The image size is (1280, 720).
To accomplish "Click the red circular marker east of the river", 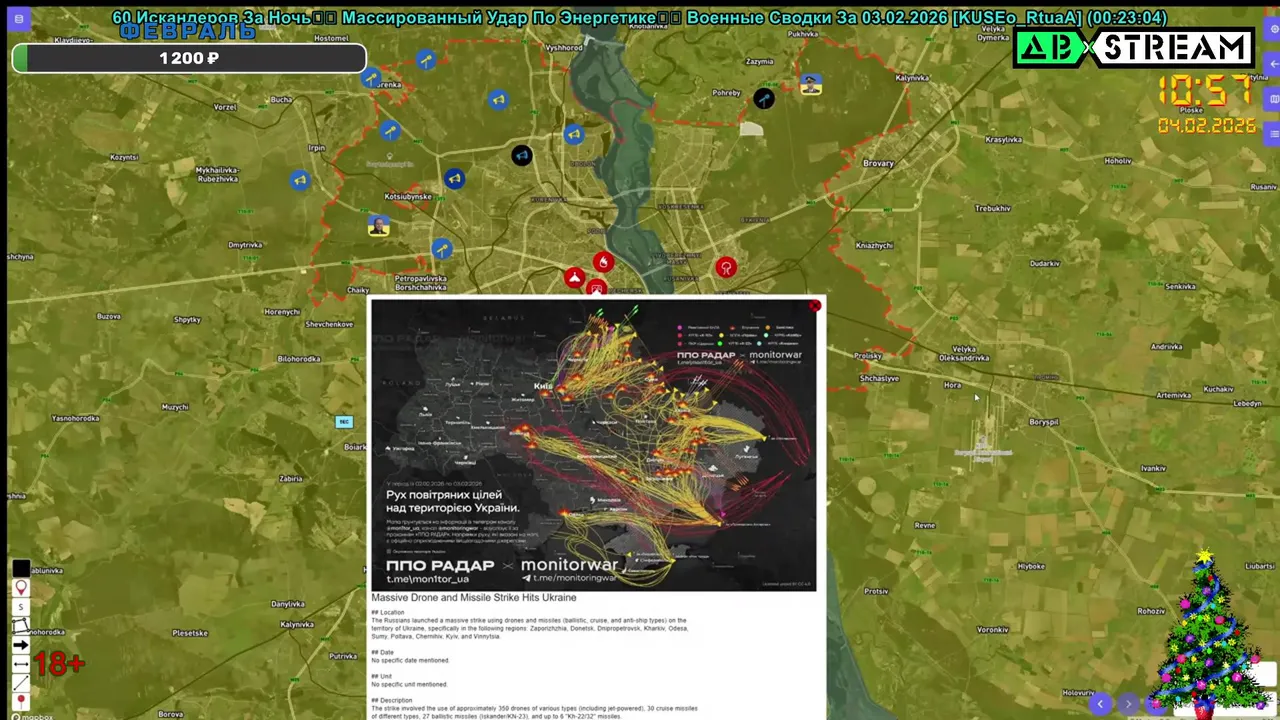I will pos(726,267).
